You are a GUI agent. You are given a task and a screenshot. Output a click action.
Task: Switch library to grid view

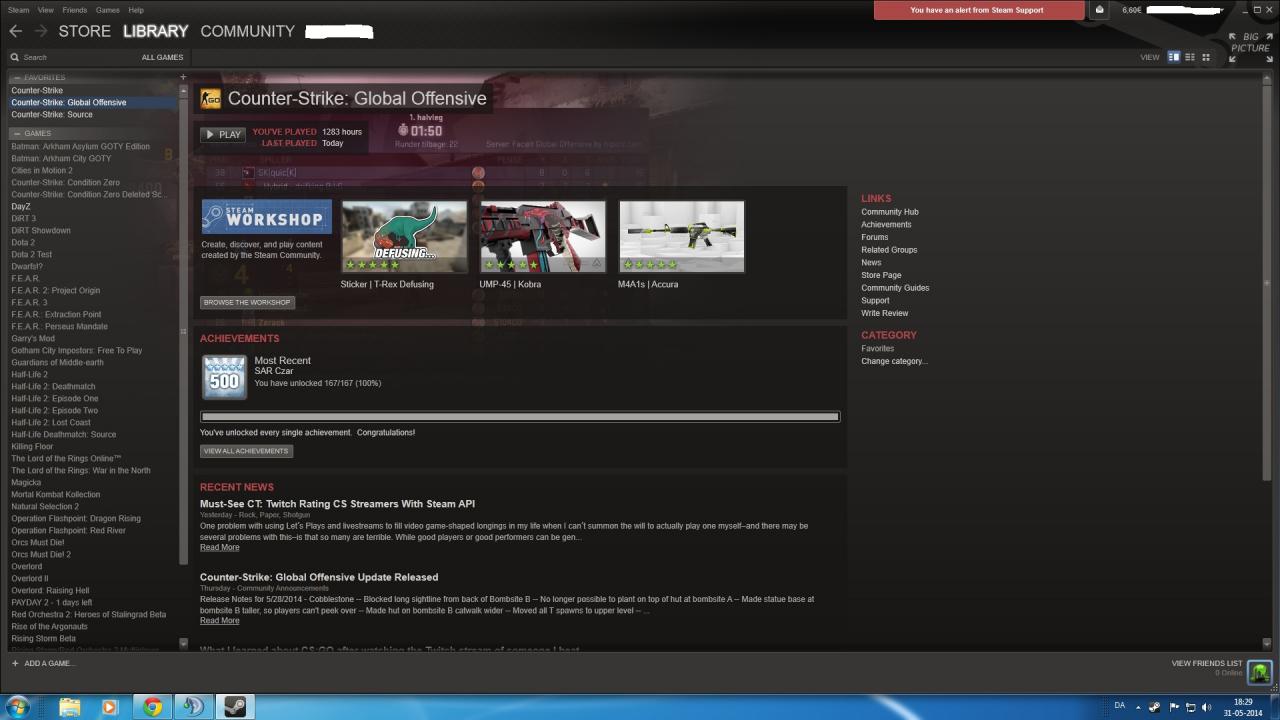pos(1206,57)
